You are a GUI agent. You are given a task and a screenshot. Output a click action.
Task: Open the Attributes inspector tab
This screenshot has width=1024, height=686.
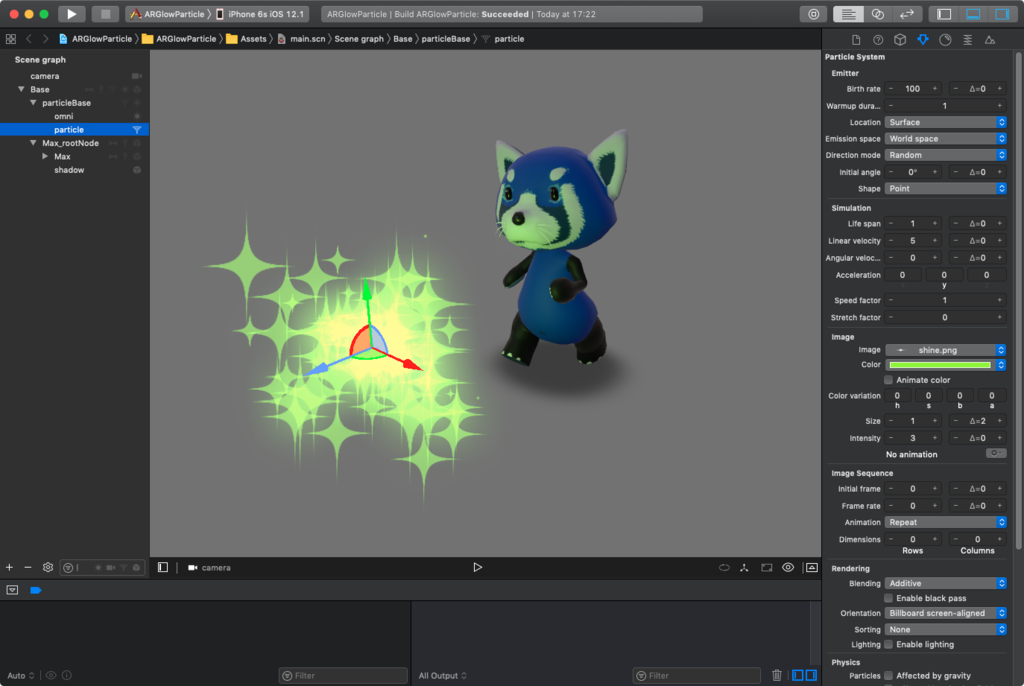[x=922, y=40]
